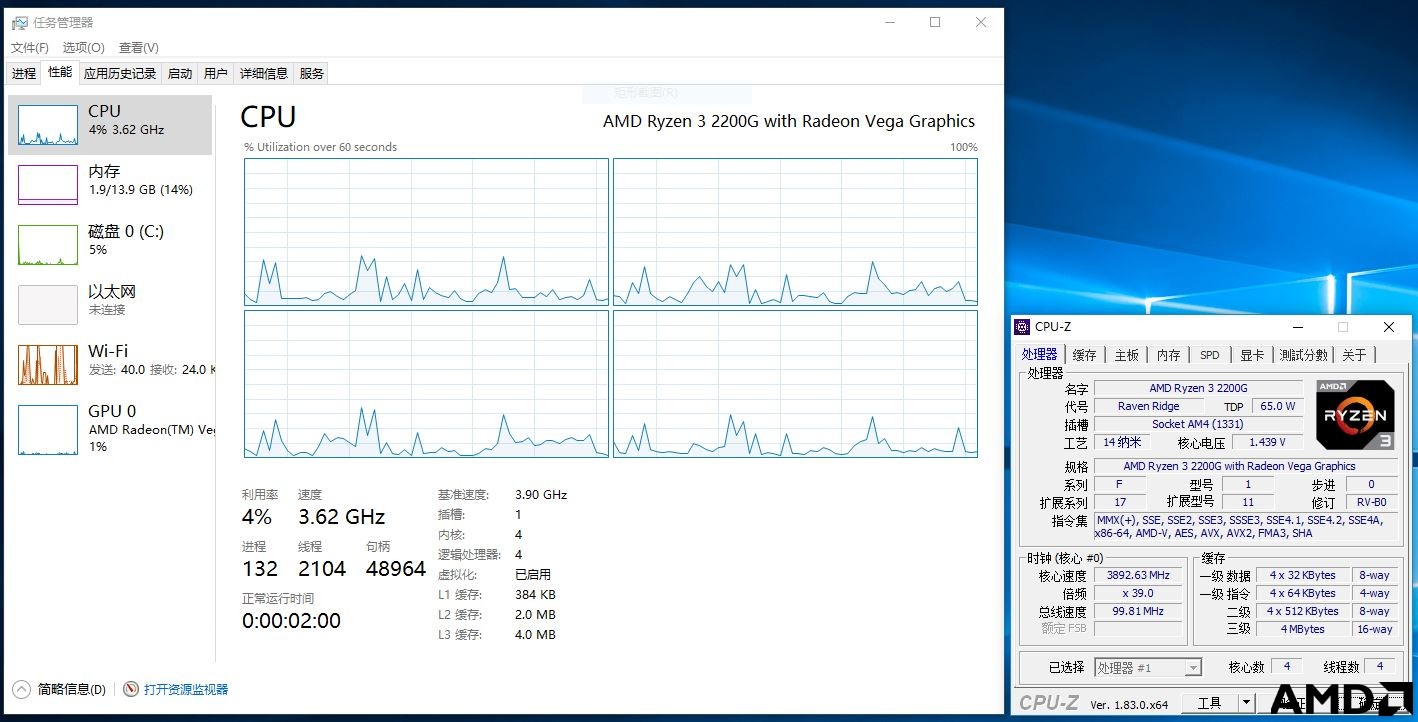
Task: Minimize the CPU-Z window
Action: [x=1297, y=327]
